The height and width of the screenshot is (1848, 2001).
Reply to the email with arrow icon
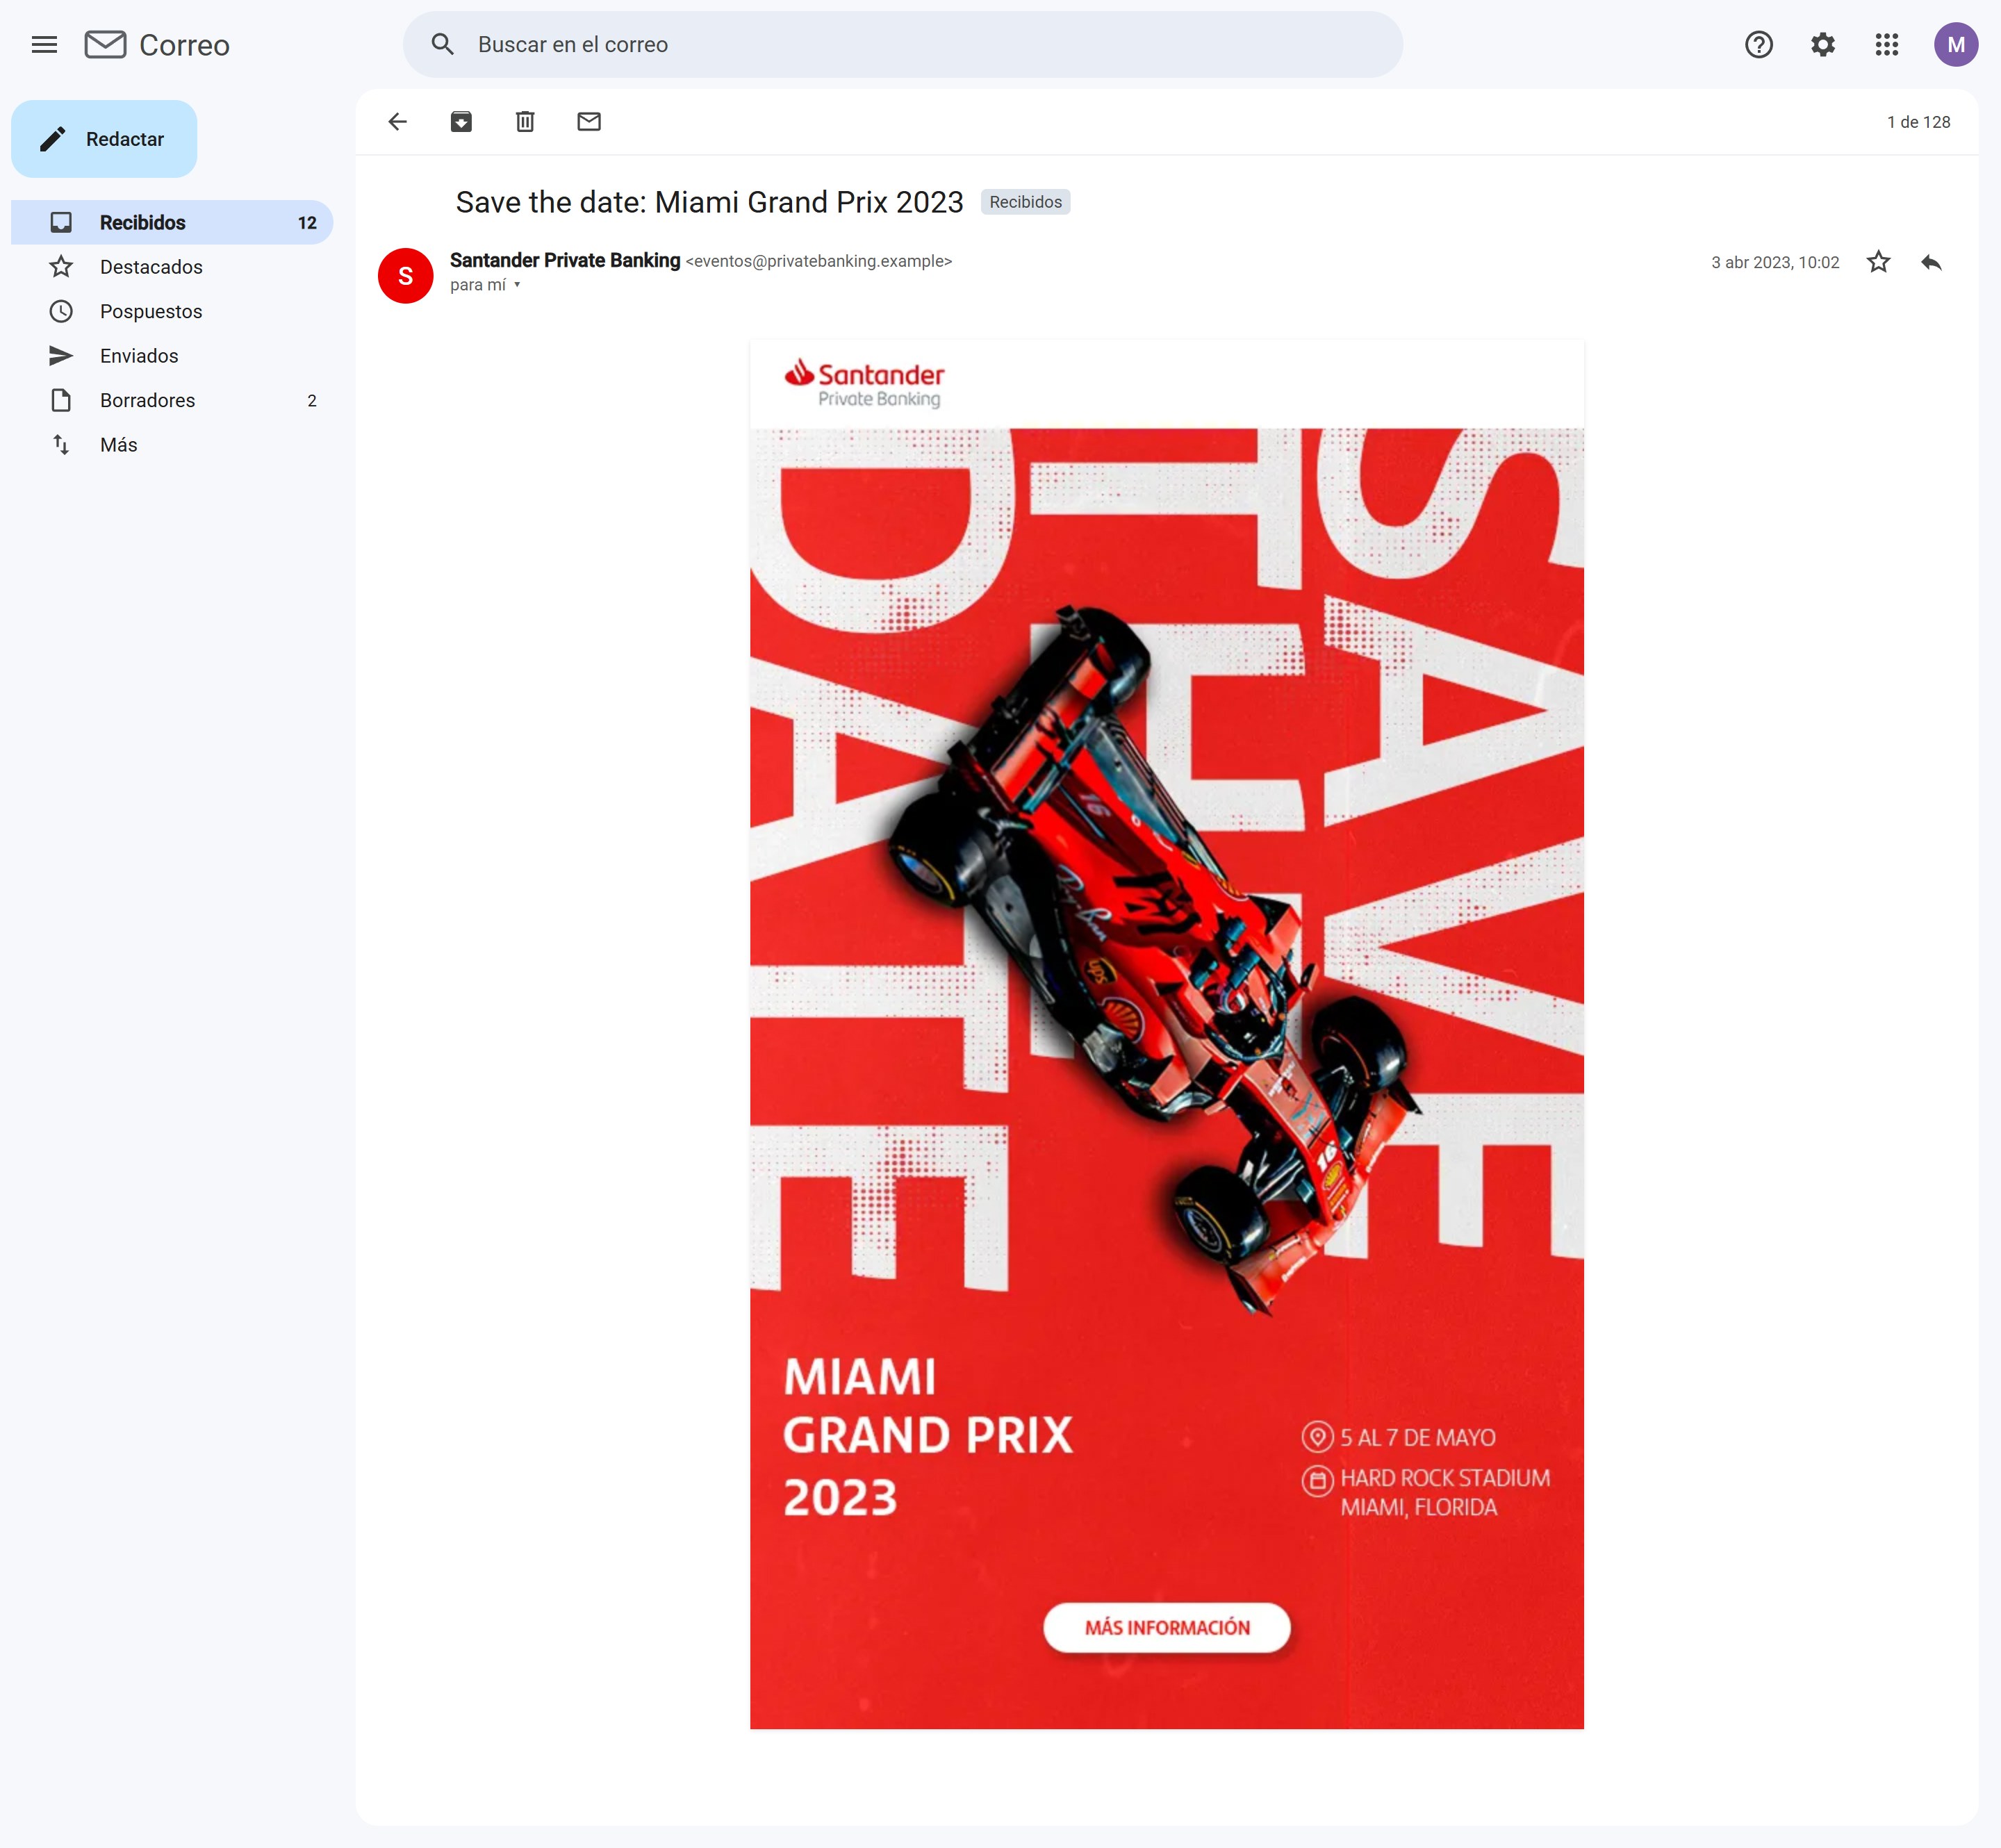click(x=1931, y=262)
